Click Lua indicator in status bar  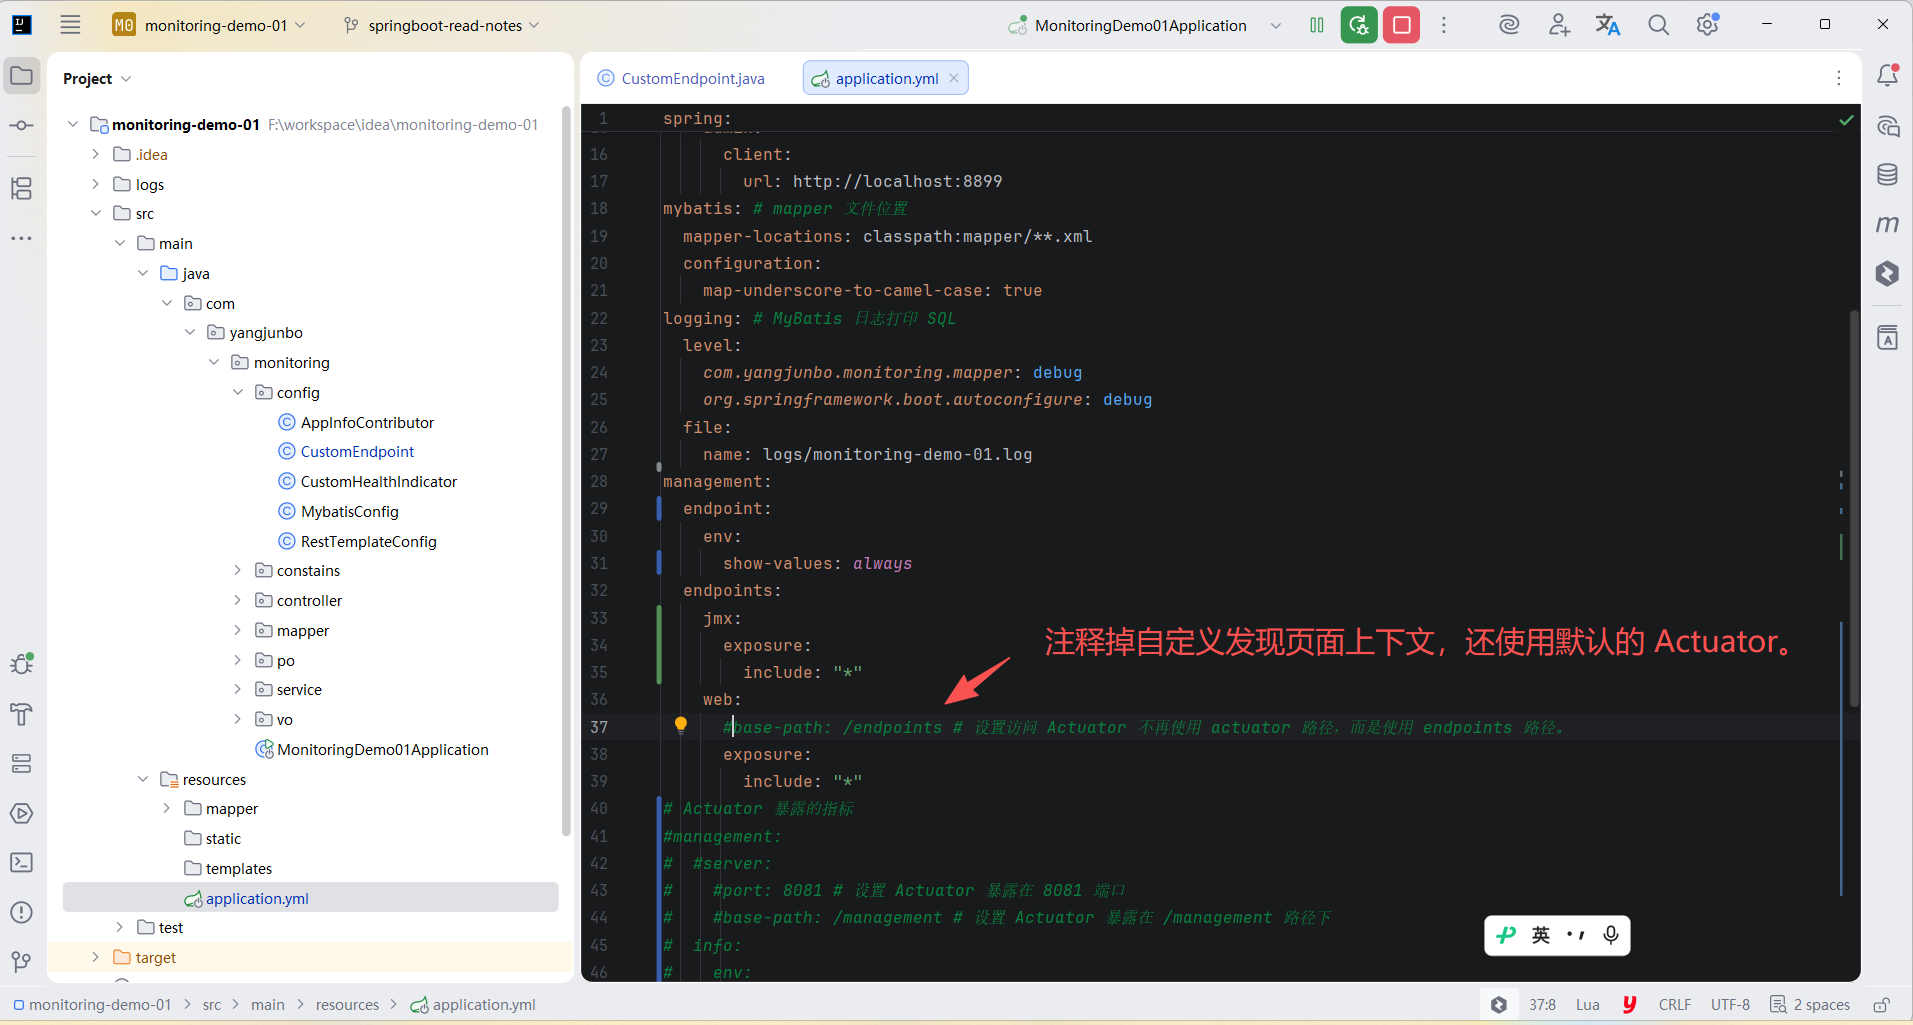click(x=1588, y=1004)
